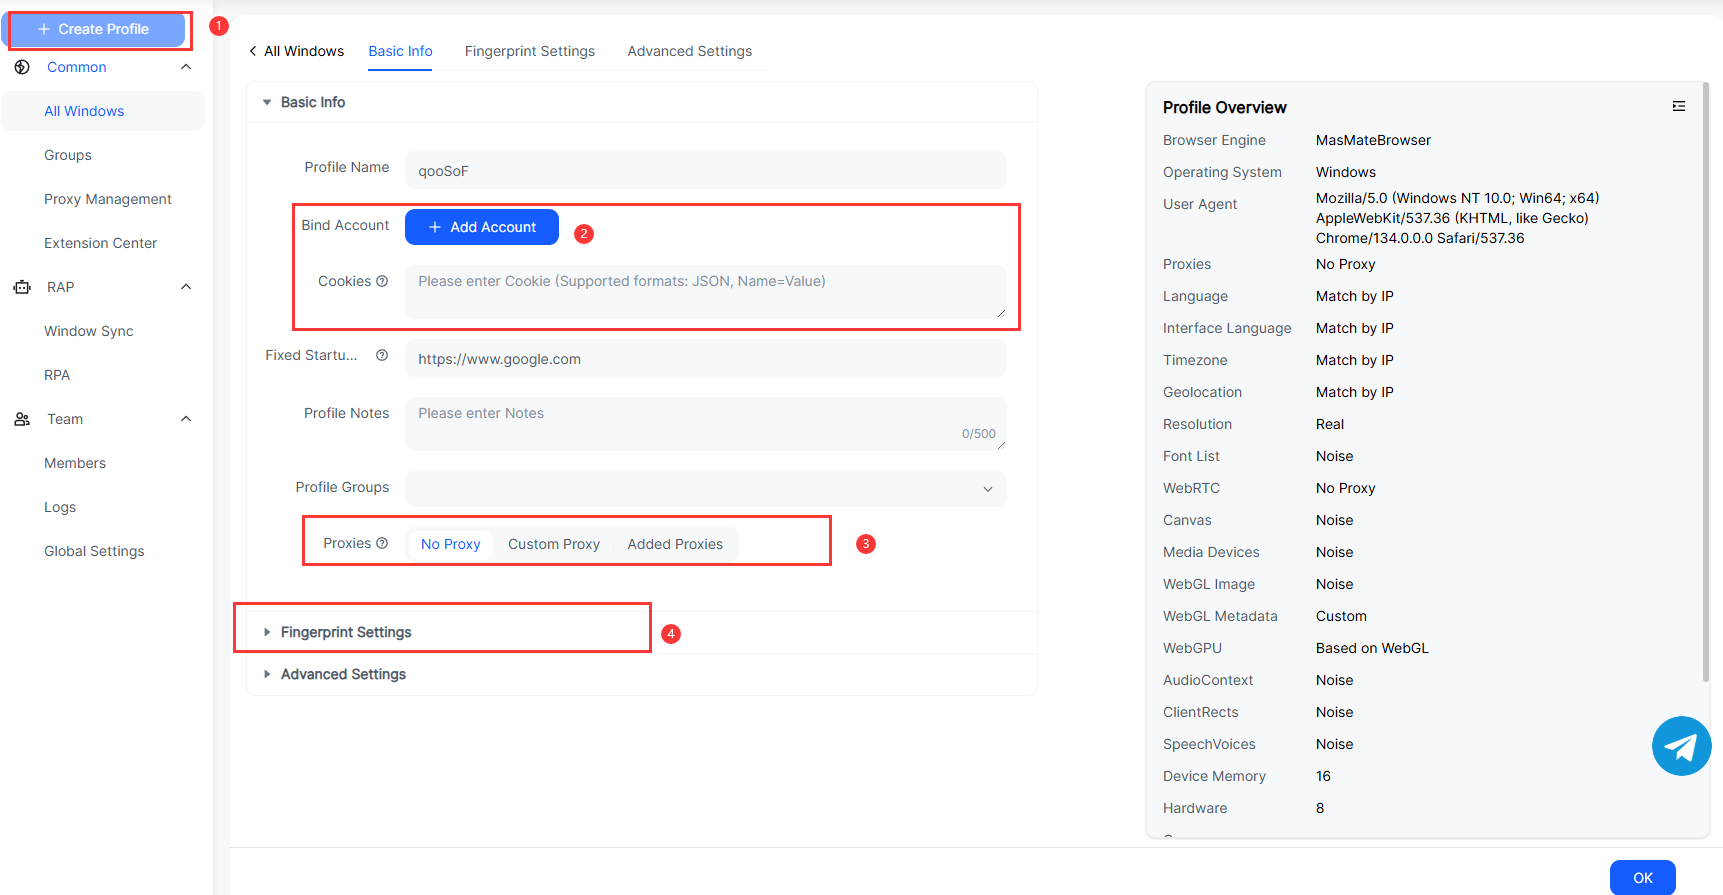The image size is (1723, 895).
Task: Select the Custom Proxy option
Action: (553, 544)
